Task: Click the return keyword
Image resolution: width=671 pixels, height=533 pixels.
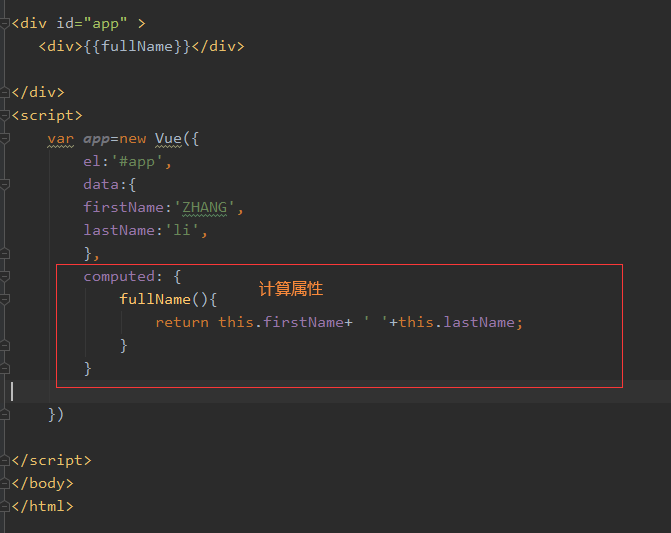Action: 182,322
